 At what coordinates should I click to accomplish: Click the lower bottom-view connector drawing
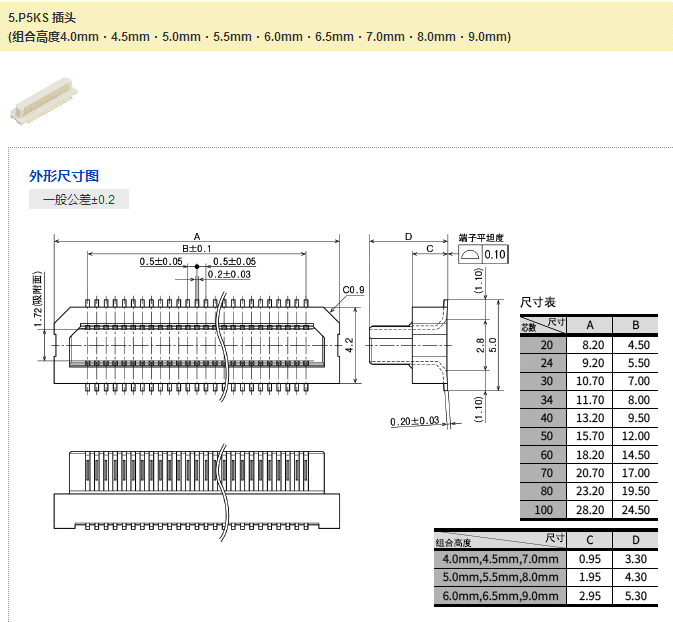[196, 489]
